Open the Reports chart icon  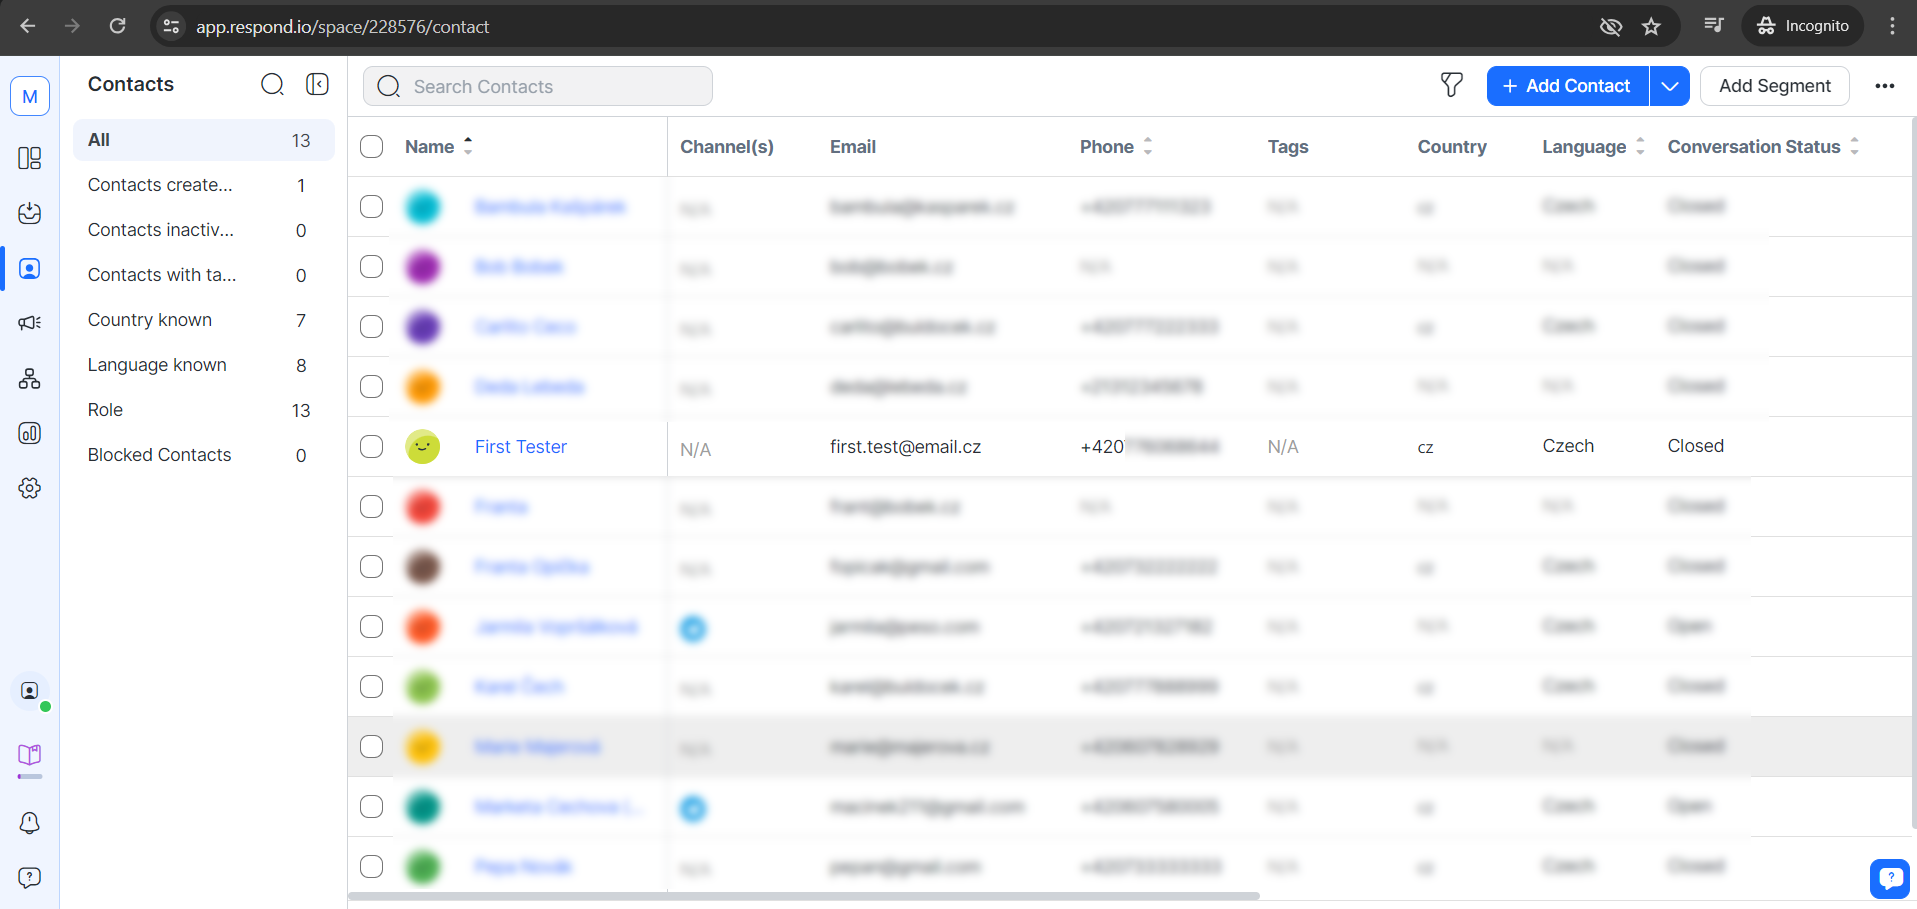point(30,433)
